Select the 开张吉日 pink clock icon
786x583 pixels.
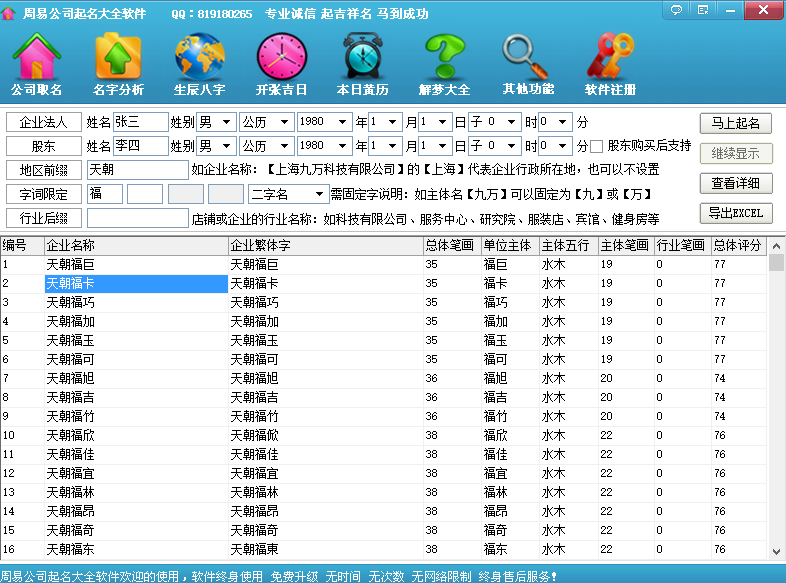point(282,58)
